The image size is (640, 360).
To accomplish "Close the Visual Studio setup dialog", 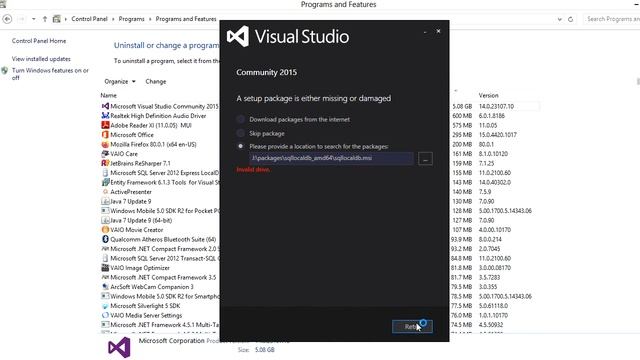I will click(438, 31).
